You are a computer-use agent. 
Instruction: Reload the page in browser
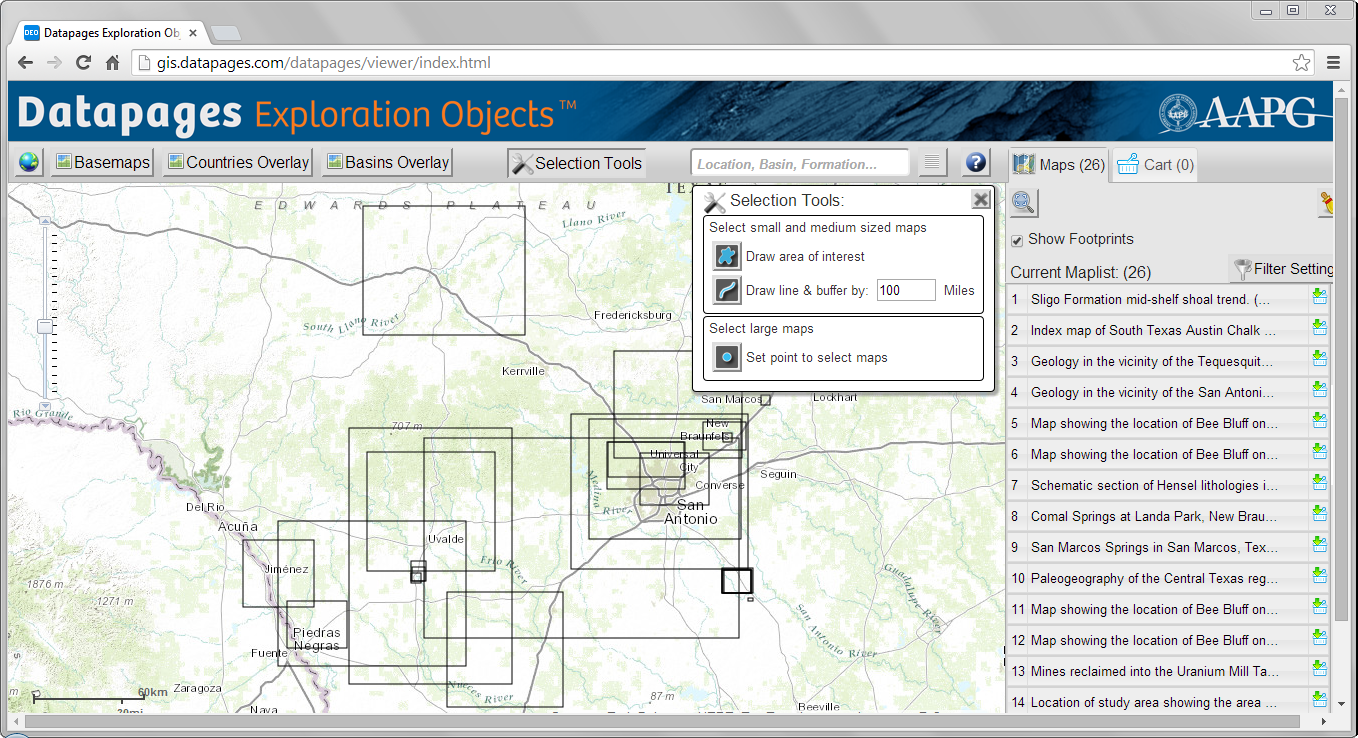pos(84,63)
